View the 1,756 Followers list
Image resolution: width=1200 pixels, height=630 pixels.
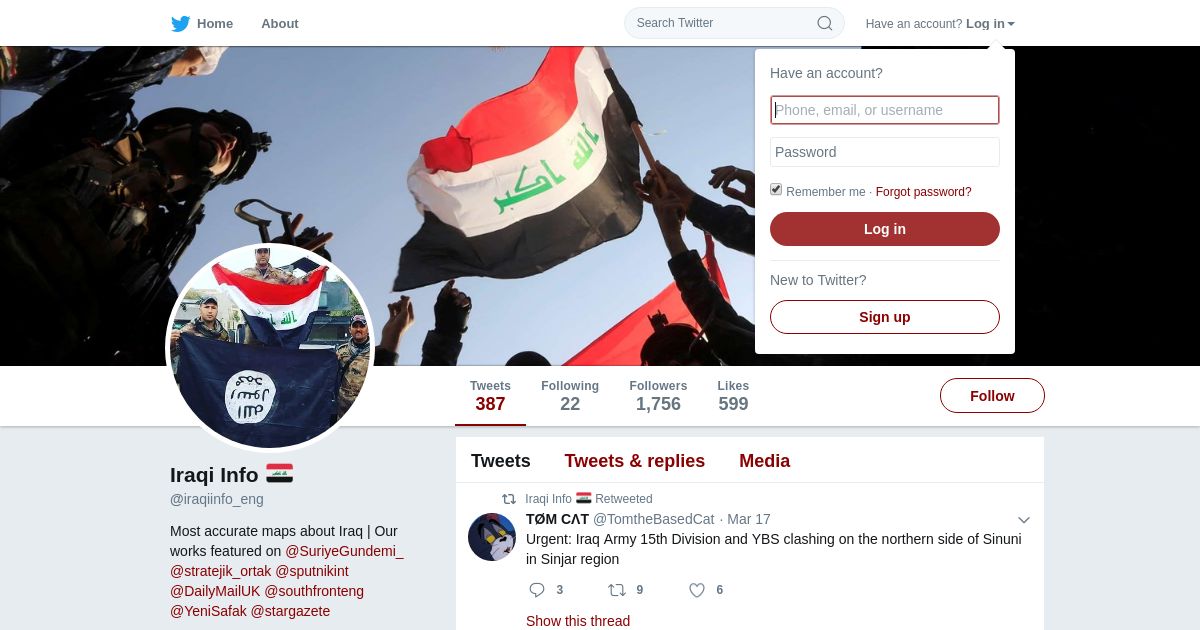(x=658, y=396)
